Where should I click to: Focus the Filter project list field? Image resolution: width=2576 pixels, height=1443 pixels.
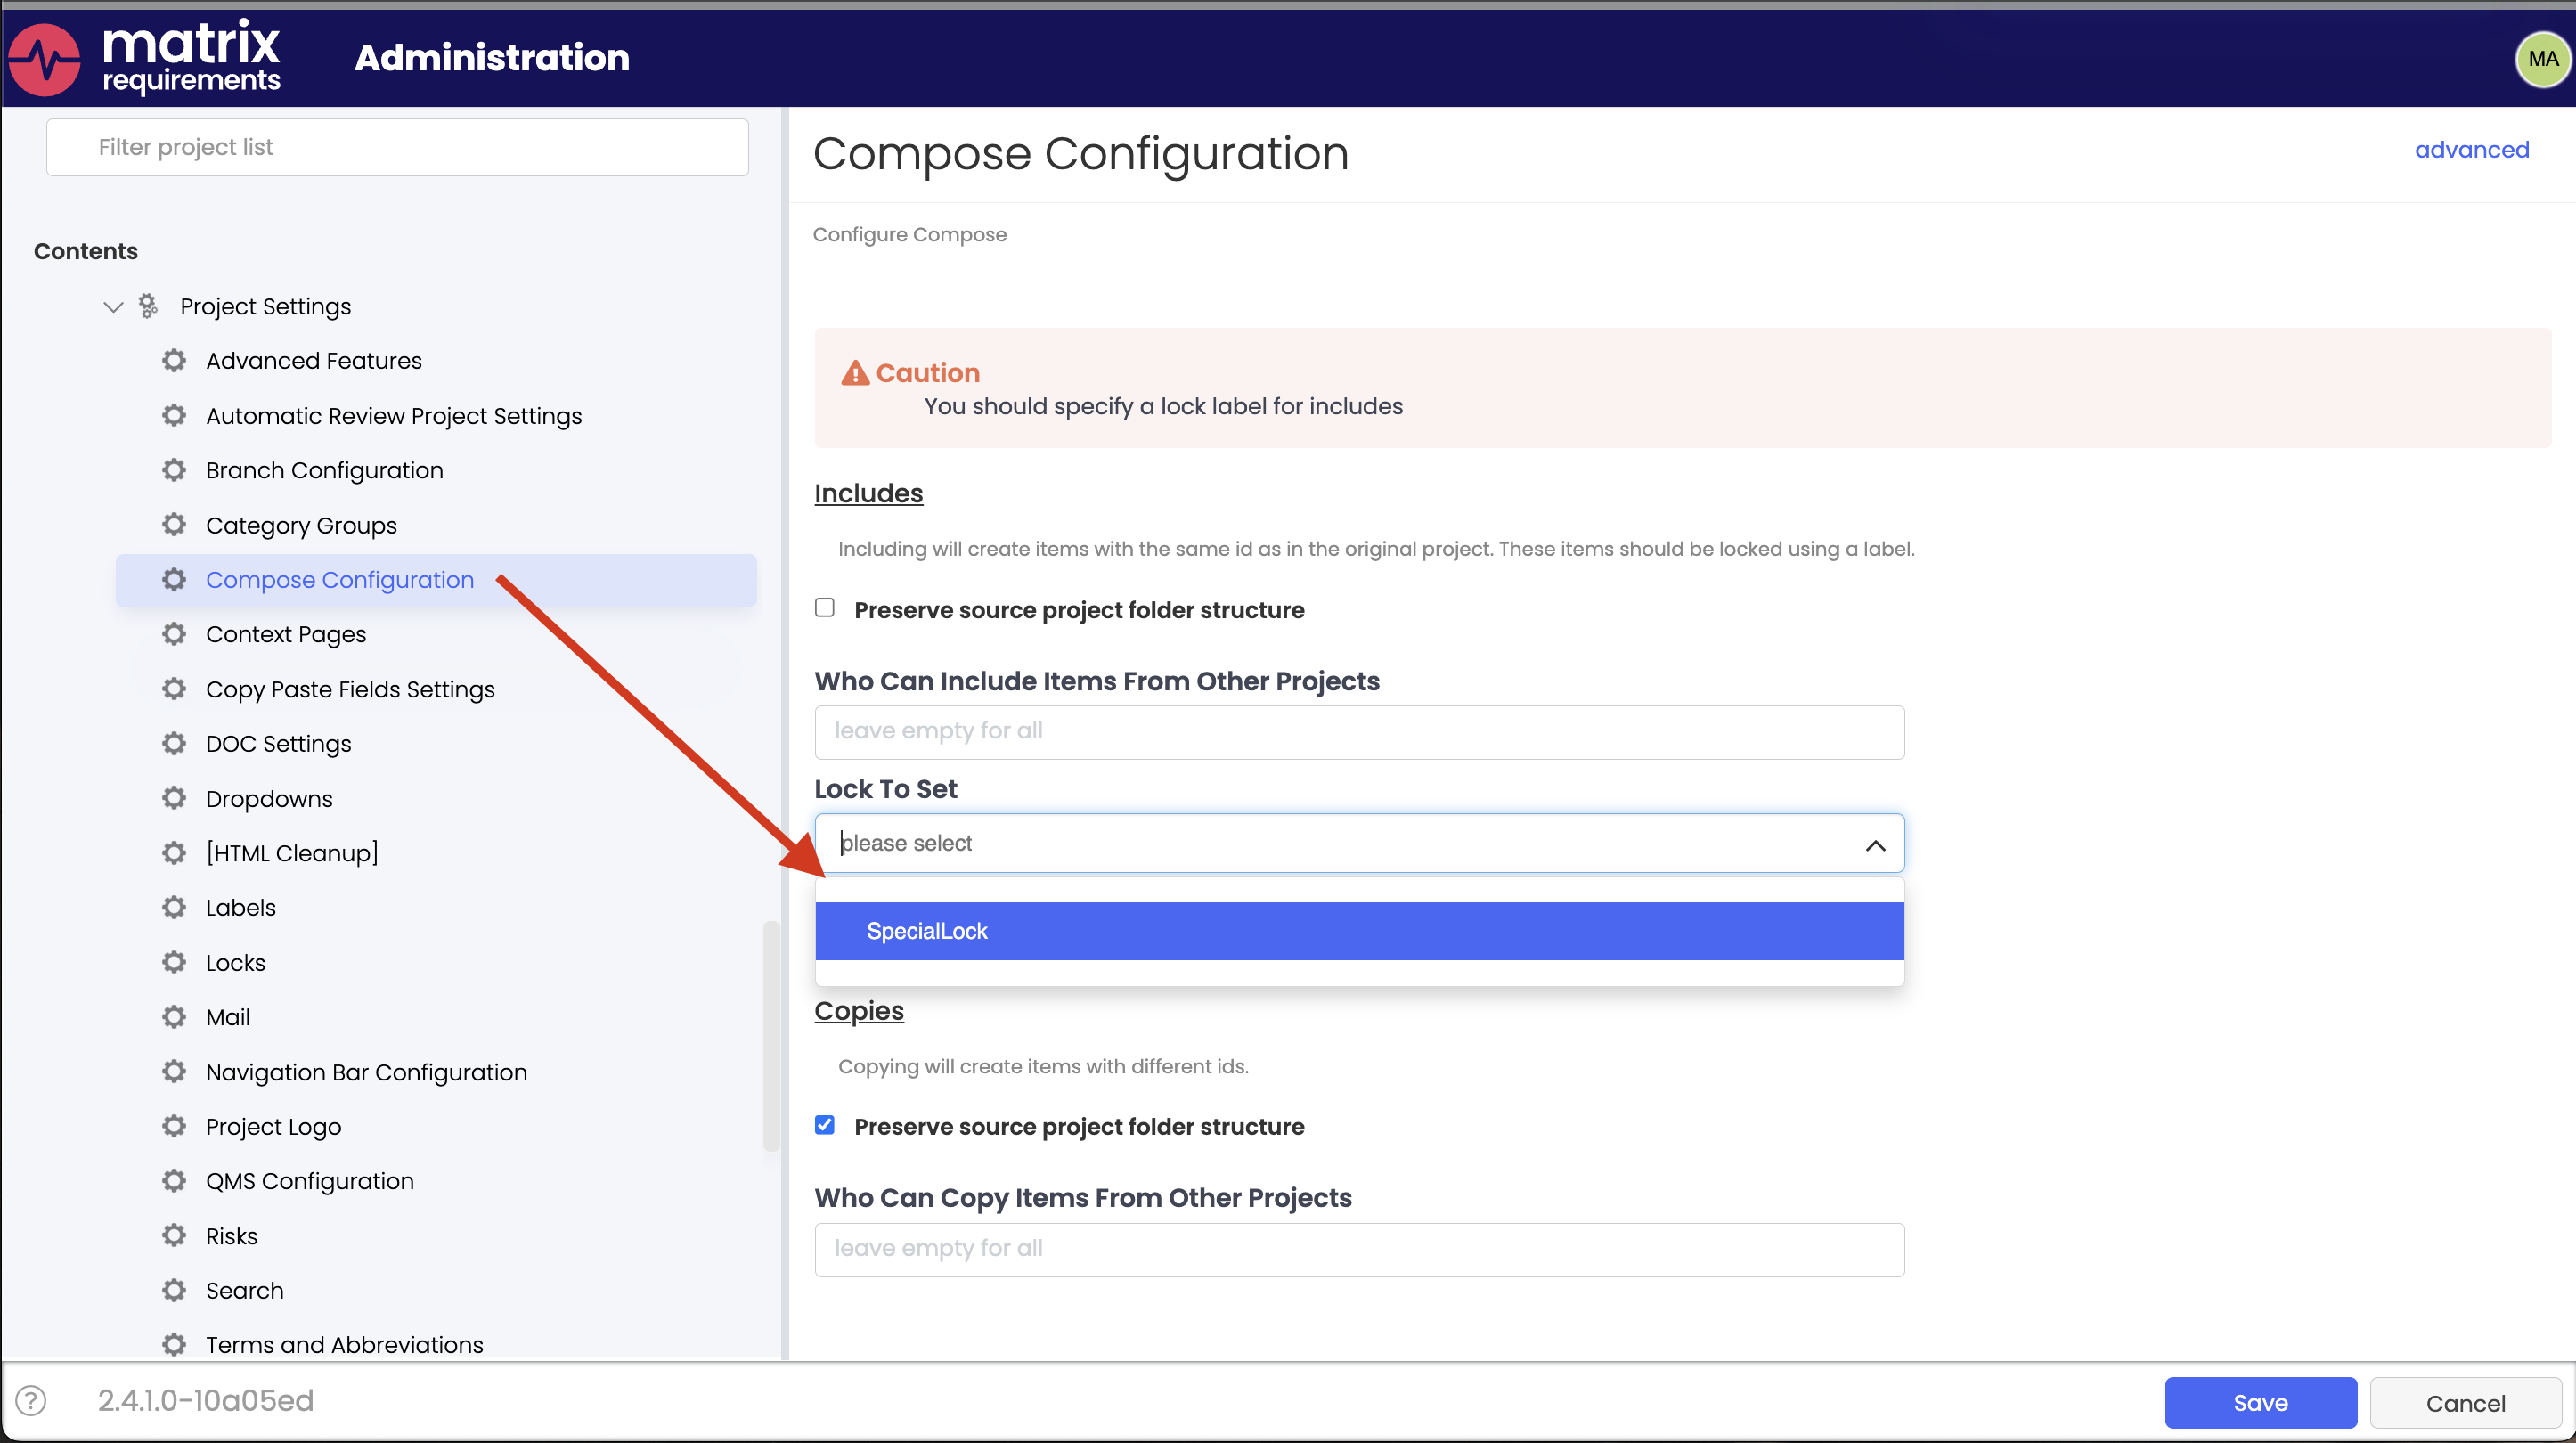click(x=397, y=147)
